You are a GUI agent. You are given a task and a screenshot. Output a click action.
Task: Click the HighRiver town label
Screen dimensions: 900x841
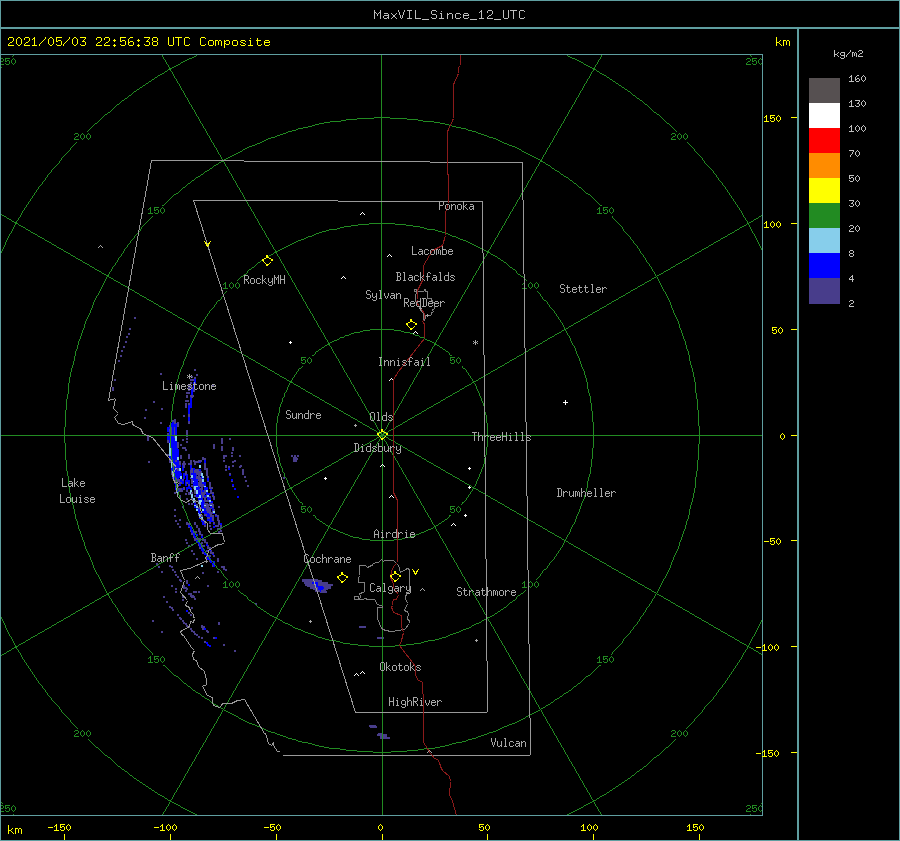415,702
